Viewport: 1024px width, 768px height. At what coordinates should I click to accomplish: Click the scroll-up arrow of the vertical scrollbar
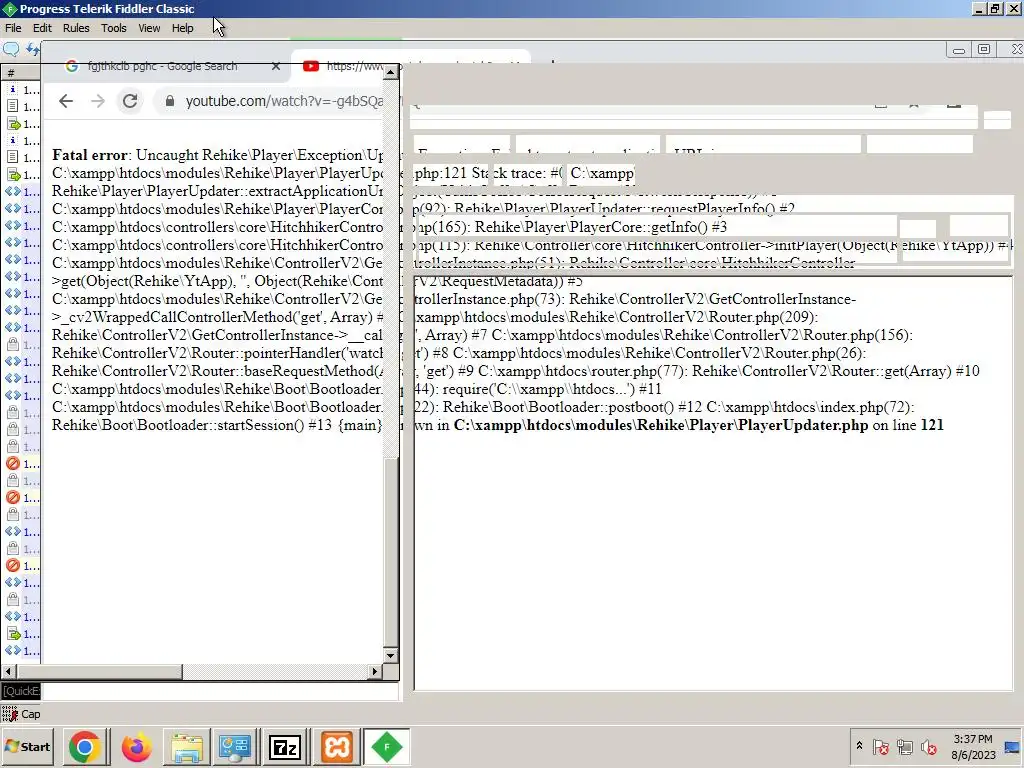(x=391, y=72)
